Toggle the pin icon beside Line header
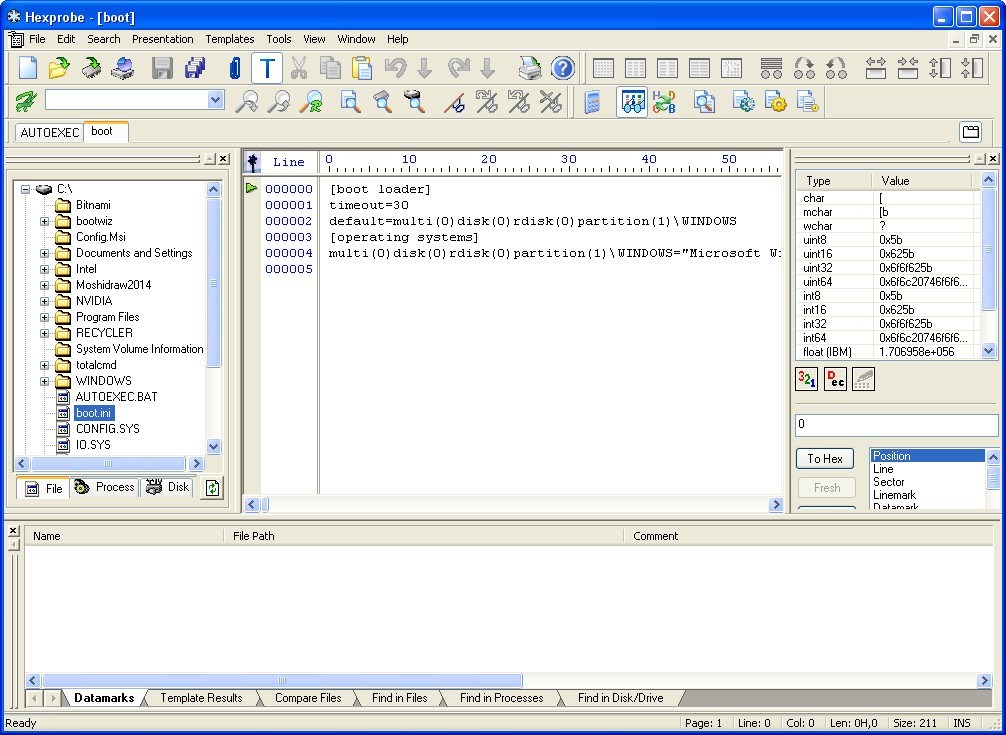Viewport: 1006px width, 735px height. (252, 162)
